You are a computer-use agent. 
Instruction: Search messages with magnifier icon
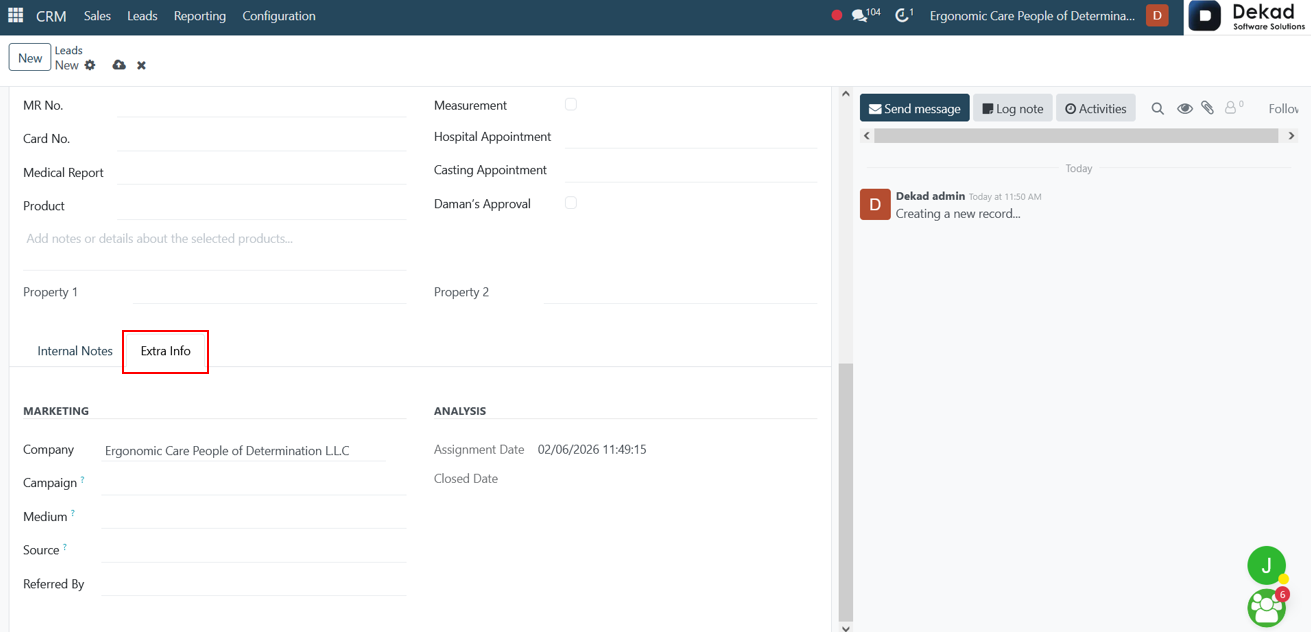tap(1157, 108)
